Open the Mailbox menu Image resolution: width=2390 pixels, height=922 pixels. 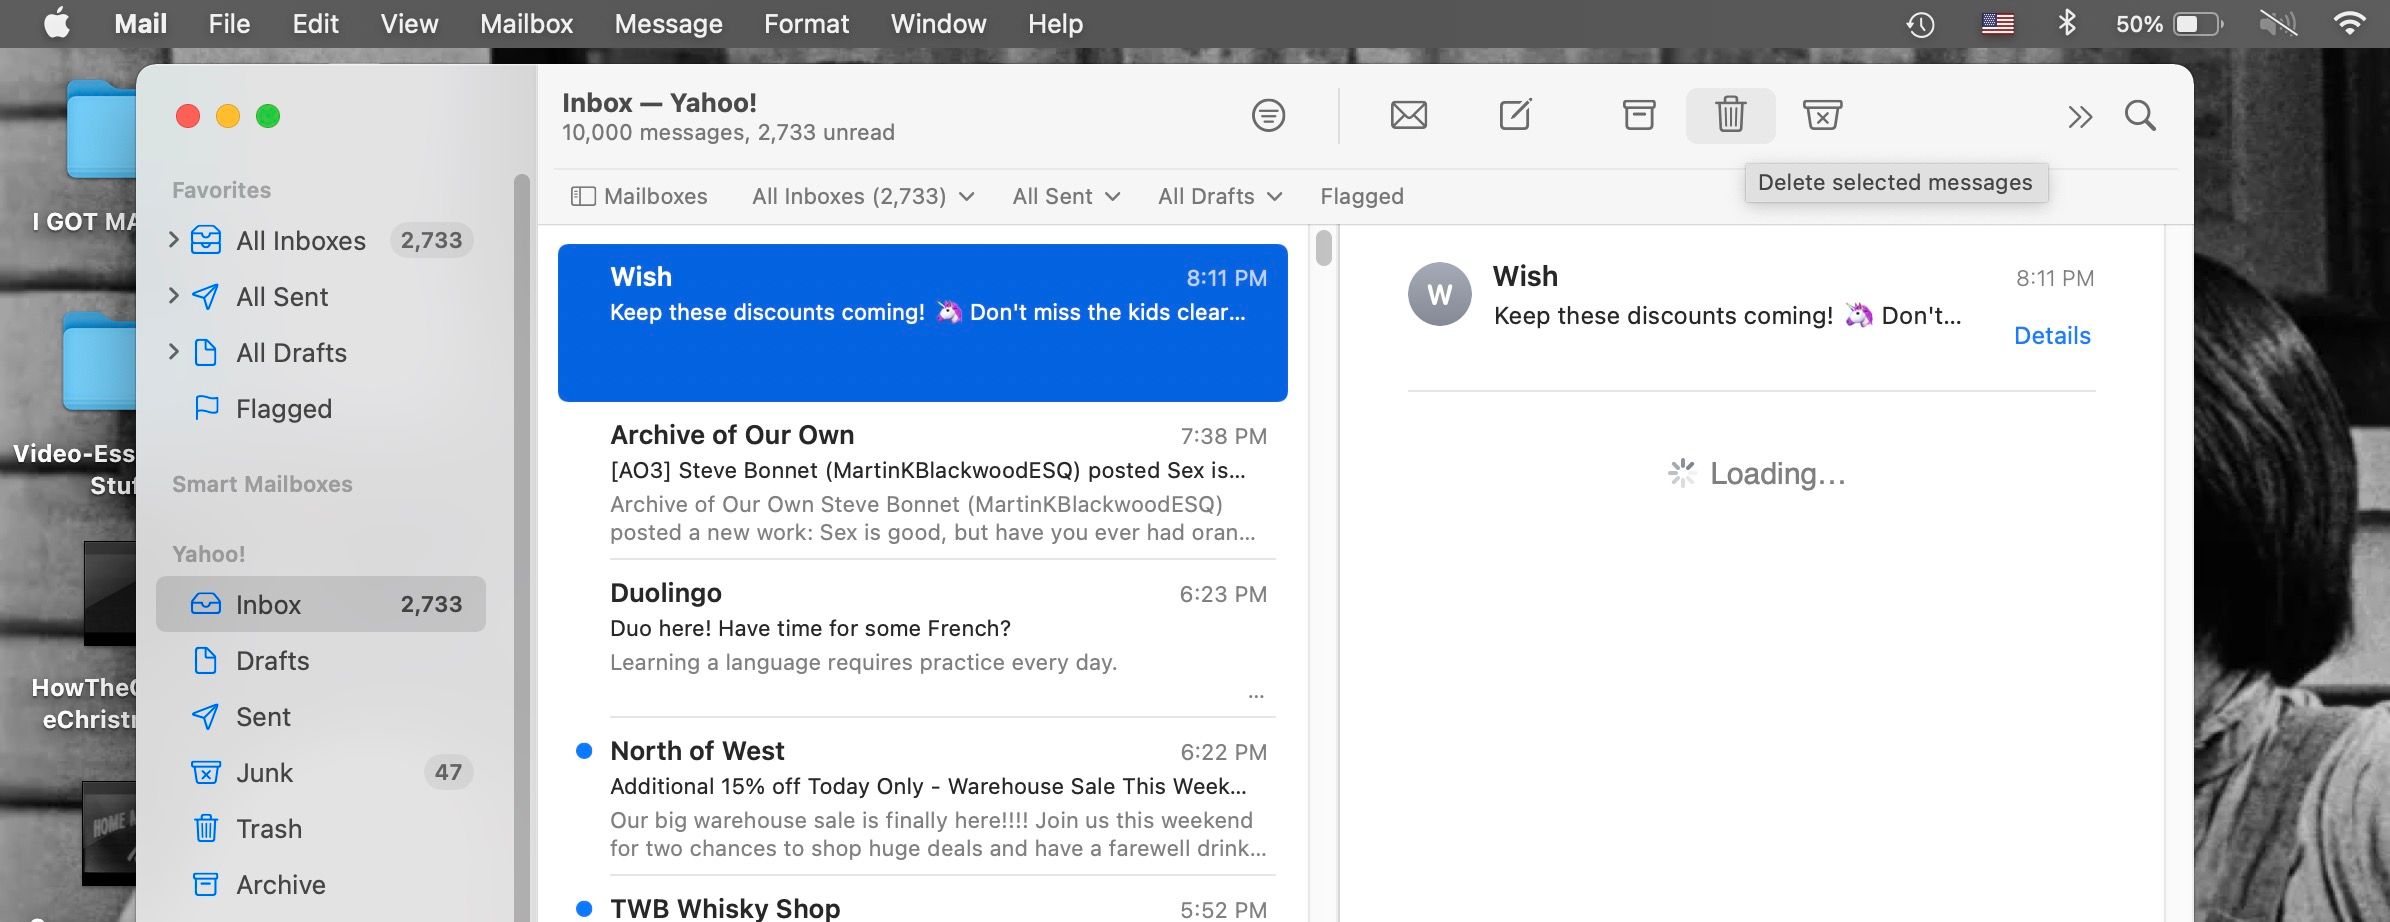pos(526,24)
